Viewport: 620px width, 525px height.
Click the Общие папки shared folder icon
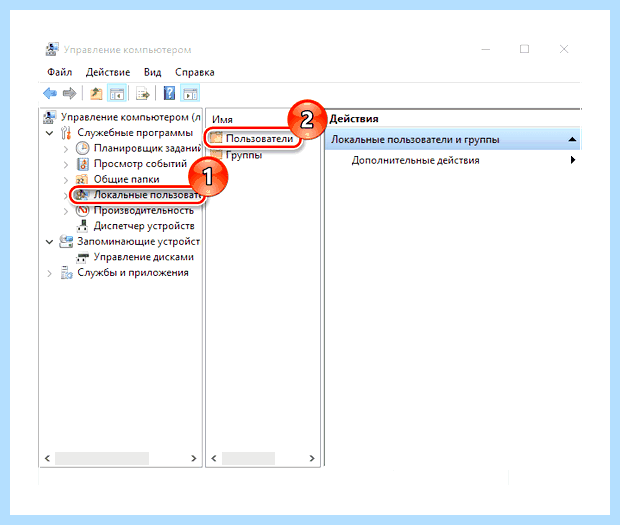[x=82, y=179]
